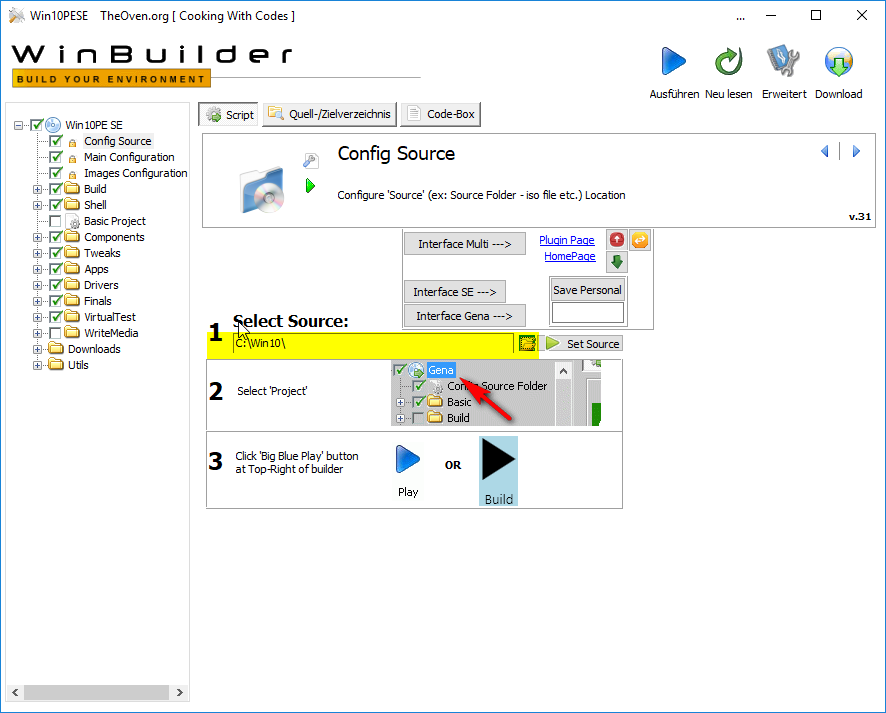
Task: Toggle the Components folder checkbox
Action: pos(55,237)
